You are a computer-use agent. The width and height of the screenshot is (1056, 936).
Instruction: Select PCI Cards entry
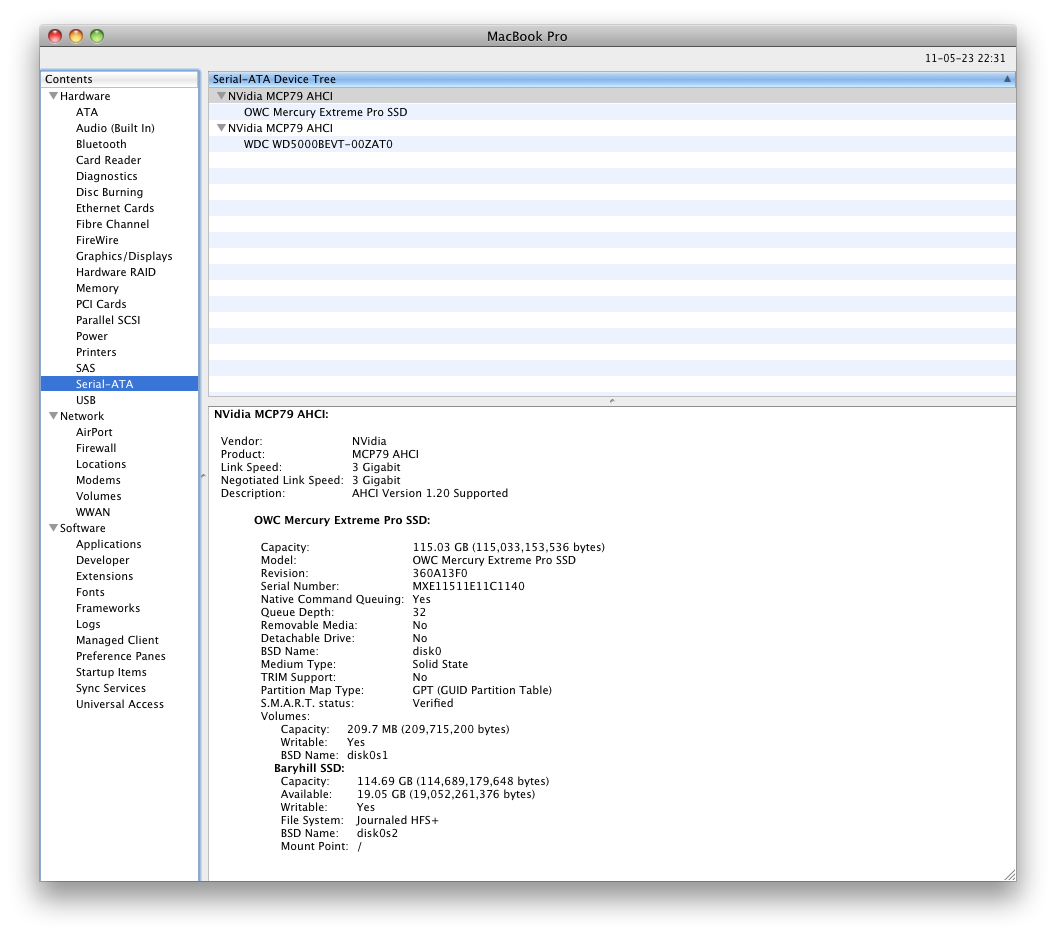[101, 304]
